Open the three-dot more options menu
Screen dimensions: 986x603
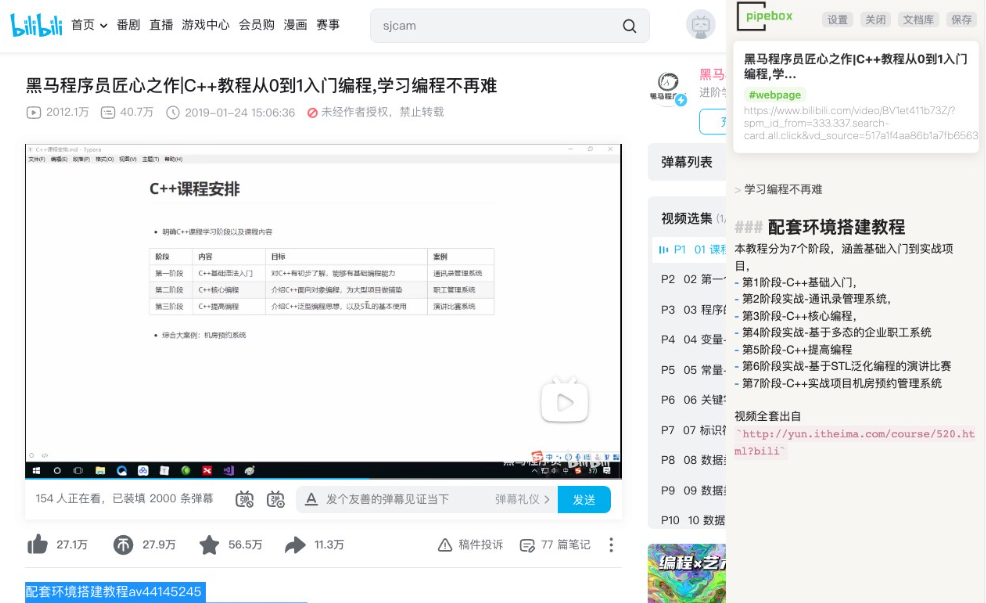point(611,545)
